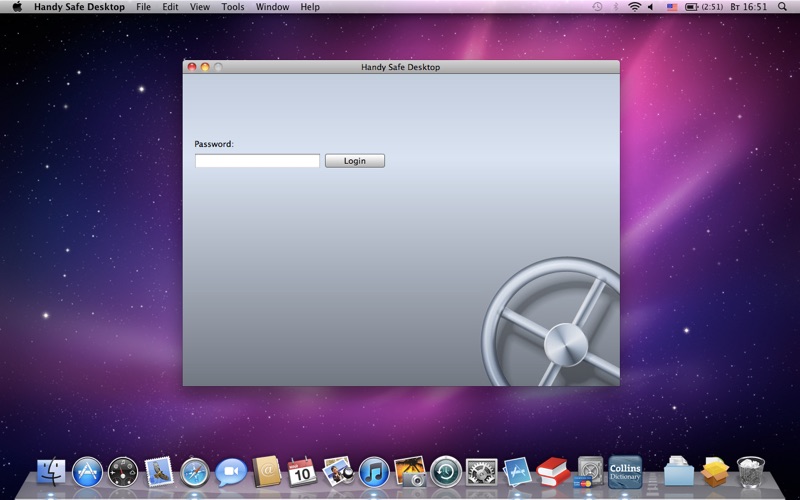Image resolution: width=800 pixels, height=500 pixels.
Task: Open Image Capture camera icon in Dock
Action: (410, 471)
